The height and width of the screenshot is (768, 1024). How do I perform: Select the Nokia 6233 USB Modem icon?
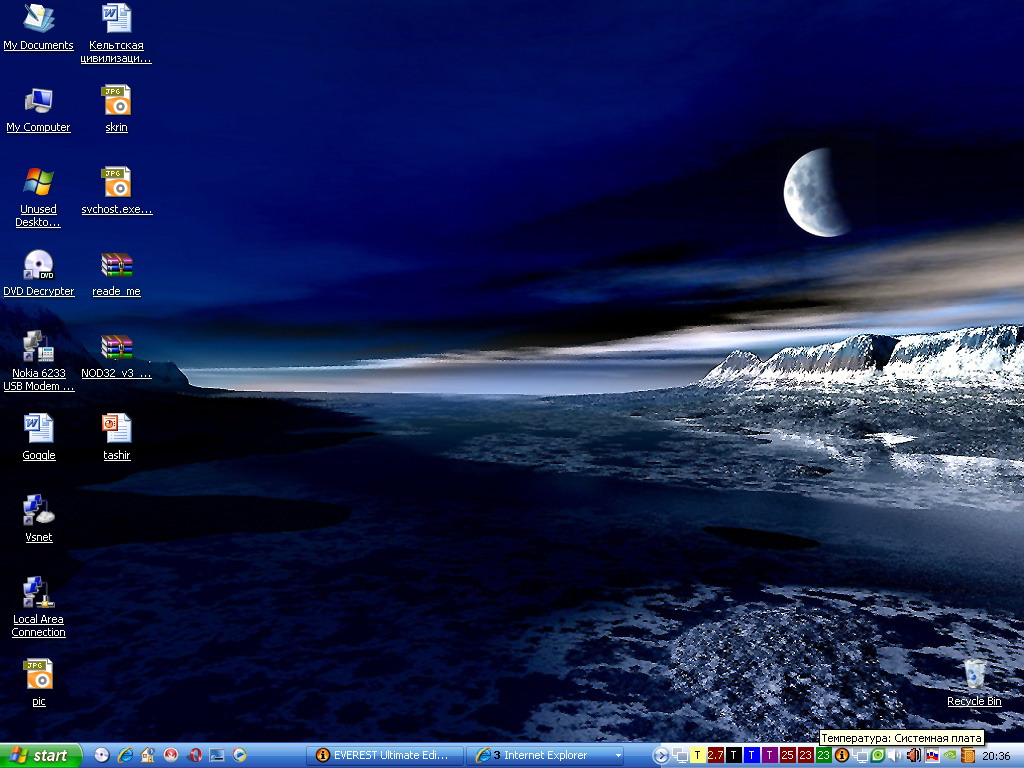coord(38,348)
